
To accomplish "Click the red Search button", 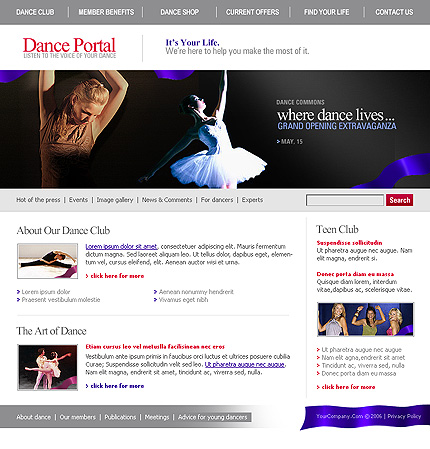I will (400, 200).
